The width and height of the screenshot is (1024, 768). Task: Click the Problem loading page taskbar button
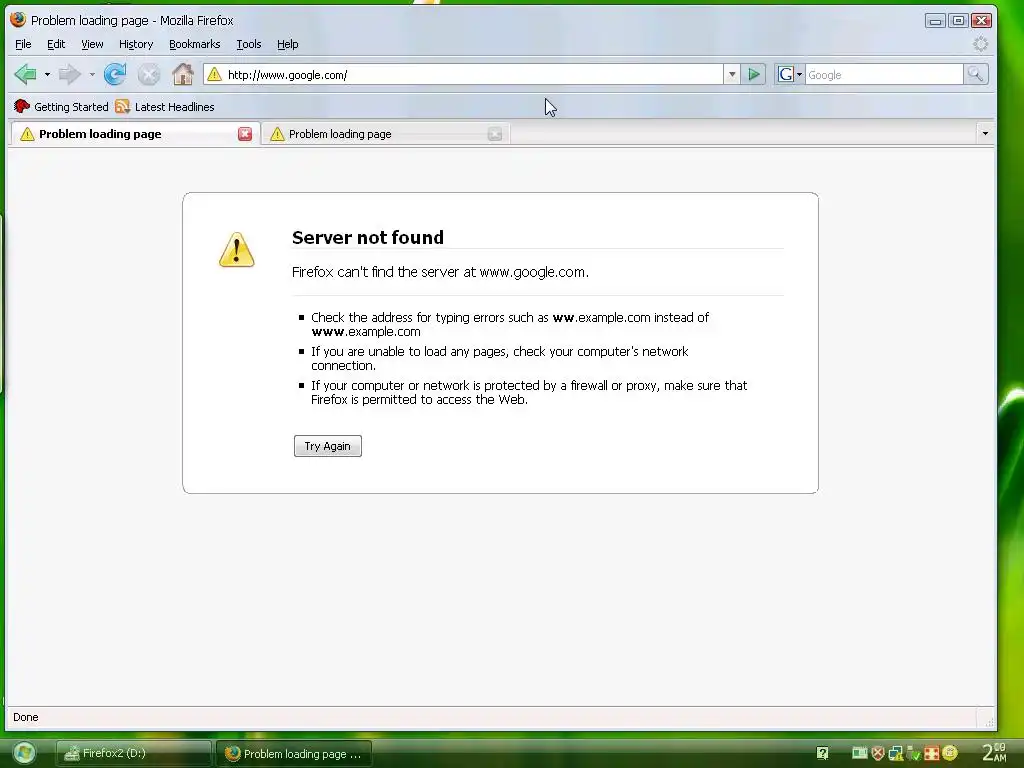coord(294,754)
